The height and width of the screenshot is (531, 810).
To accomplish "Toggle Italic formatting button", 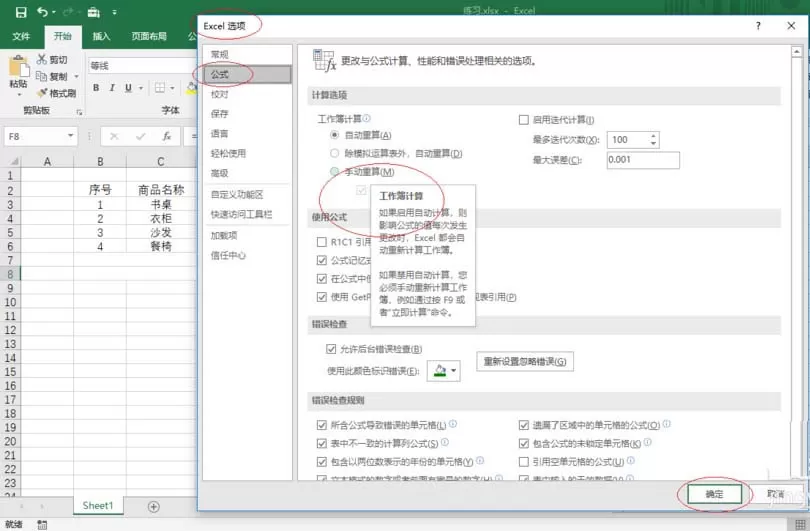I will tap(112, 88).
